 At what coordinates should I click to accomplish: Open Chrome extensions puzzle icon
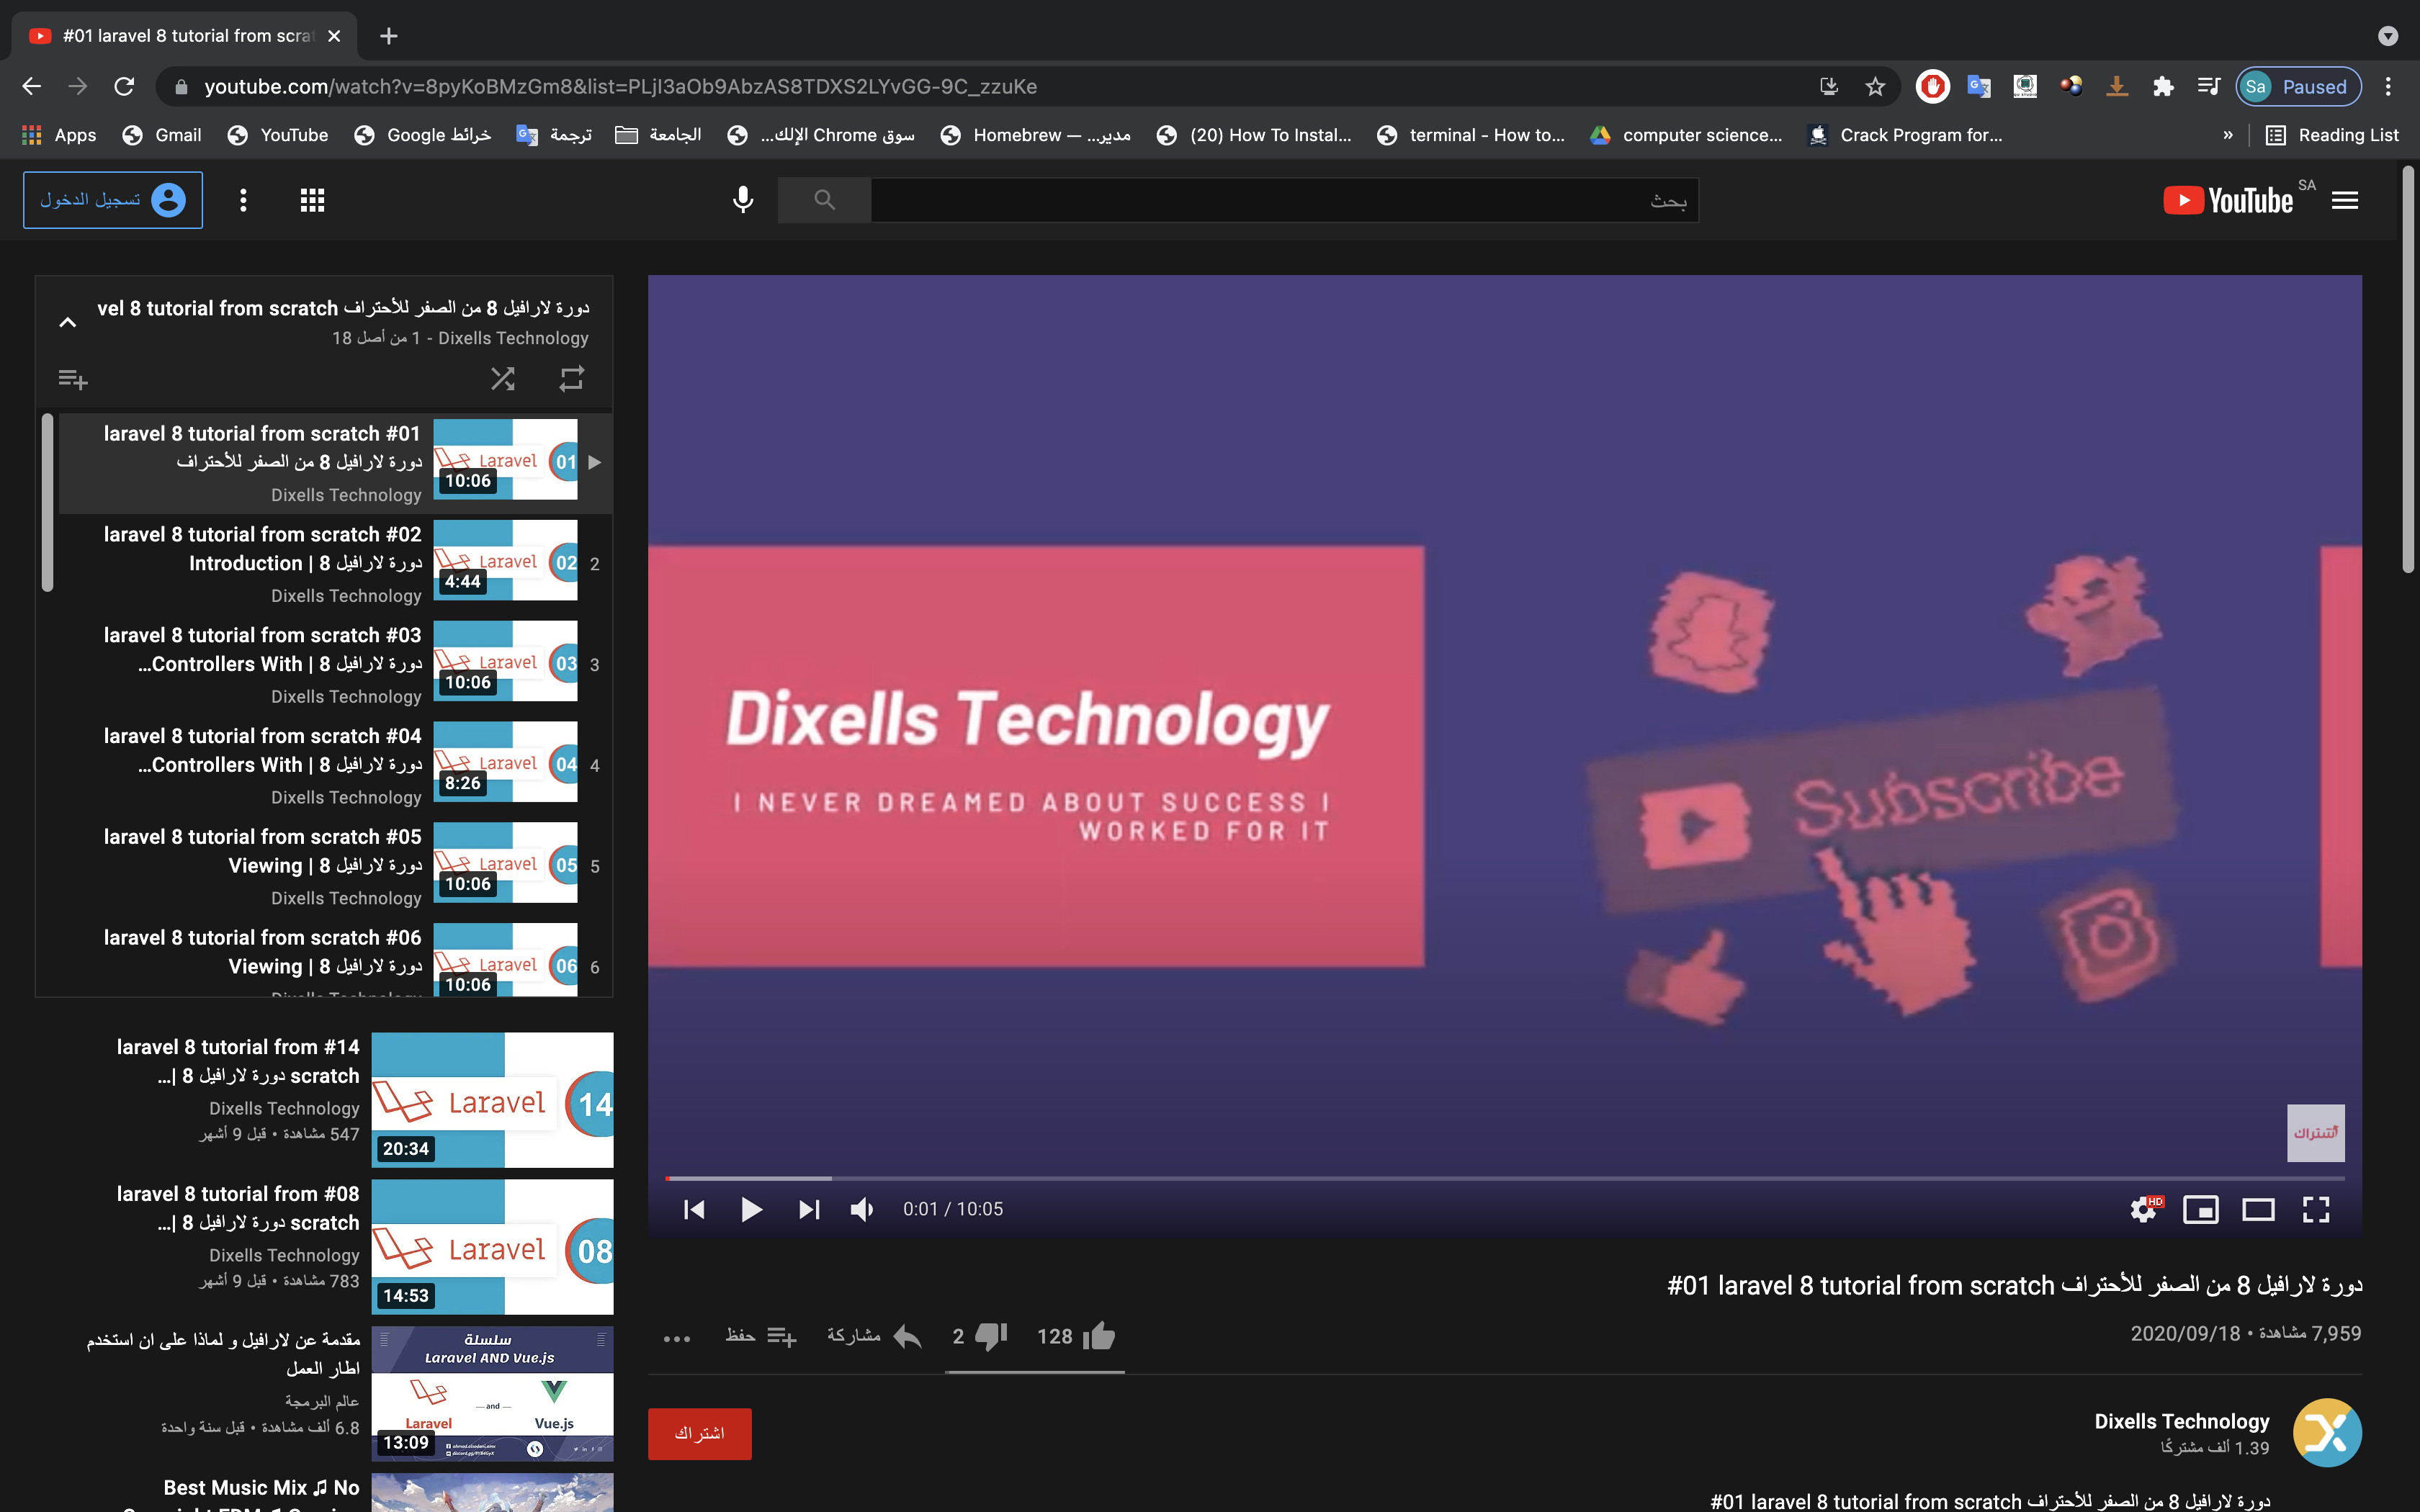pos(2163,87)
